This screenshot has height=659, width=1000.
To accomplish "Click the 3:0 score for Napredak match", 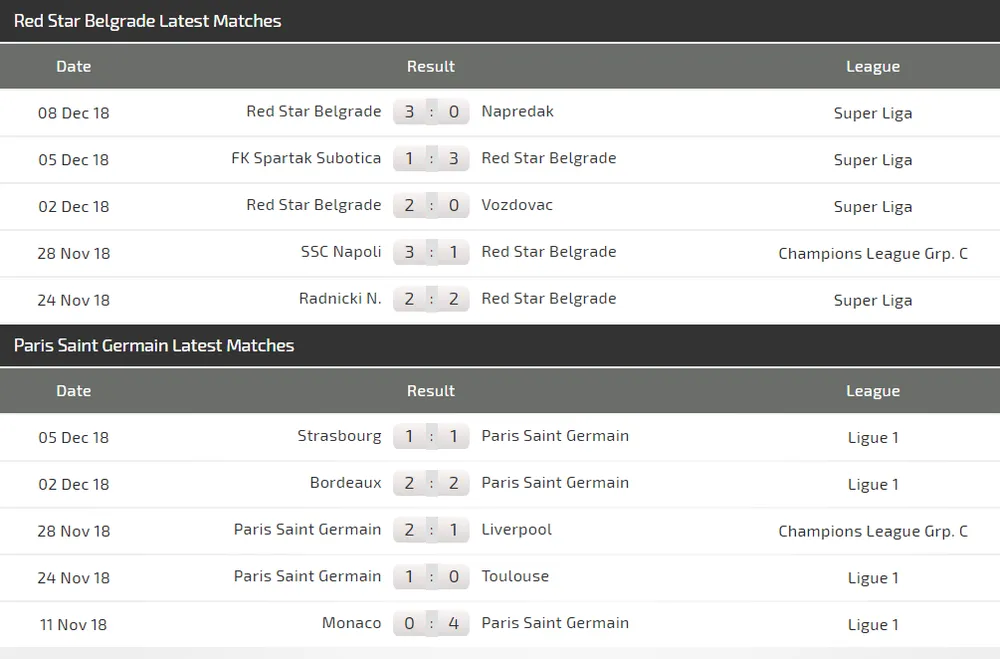I will coord(431,112).
